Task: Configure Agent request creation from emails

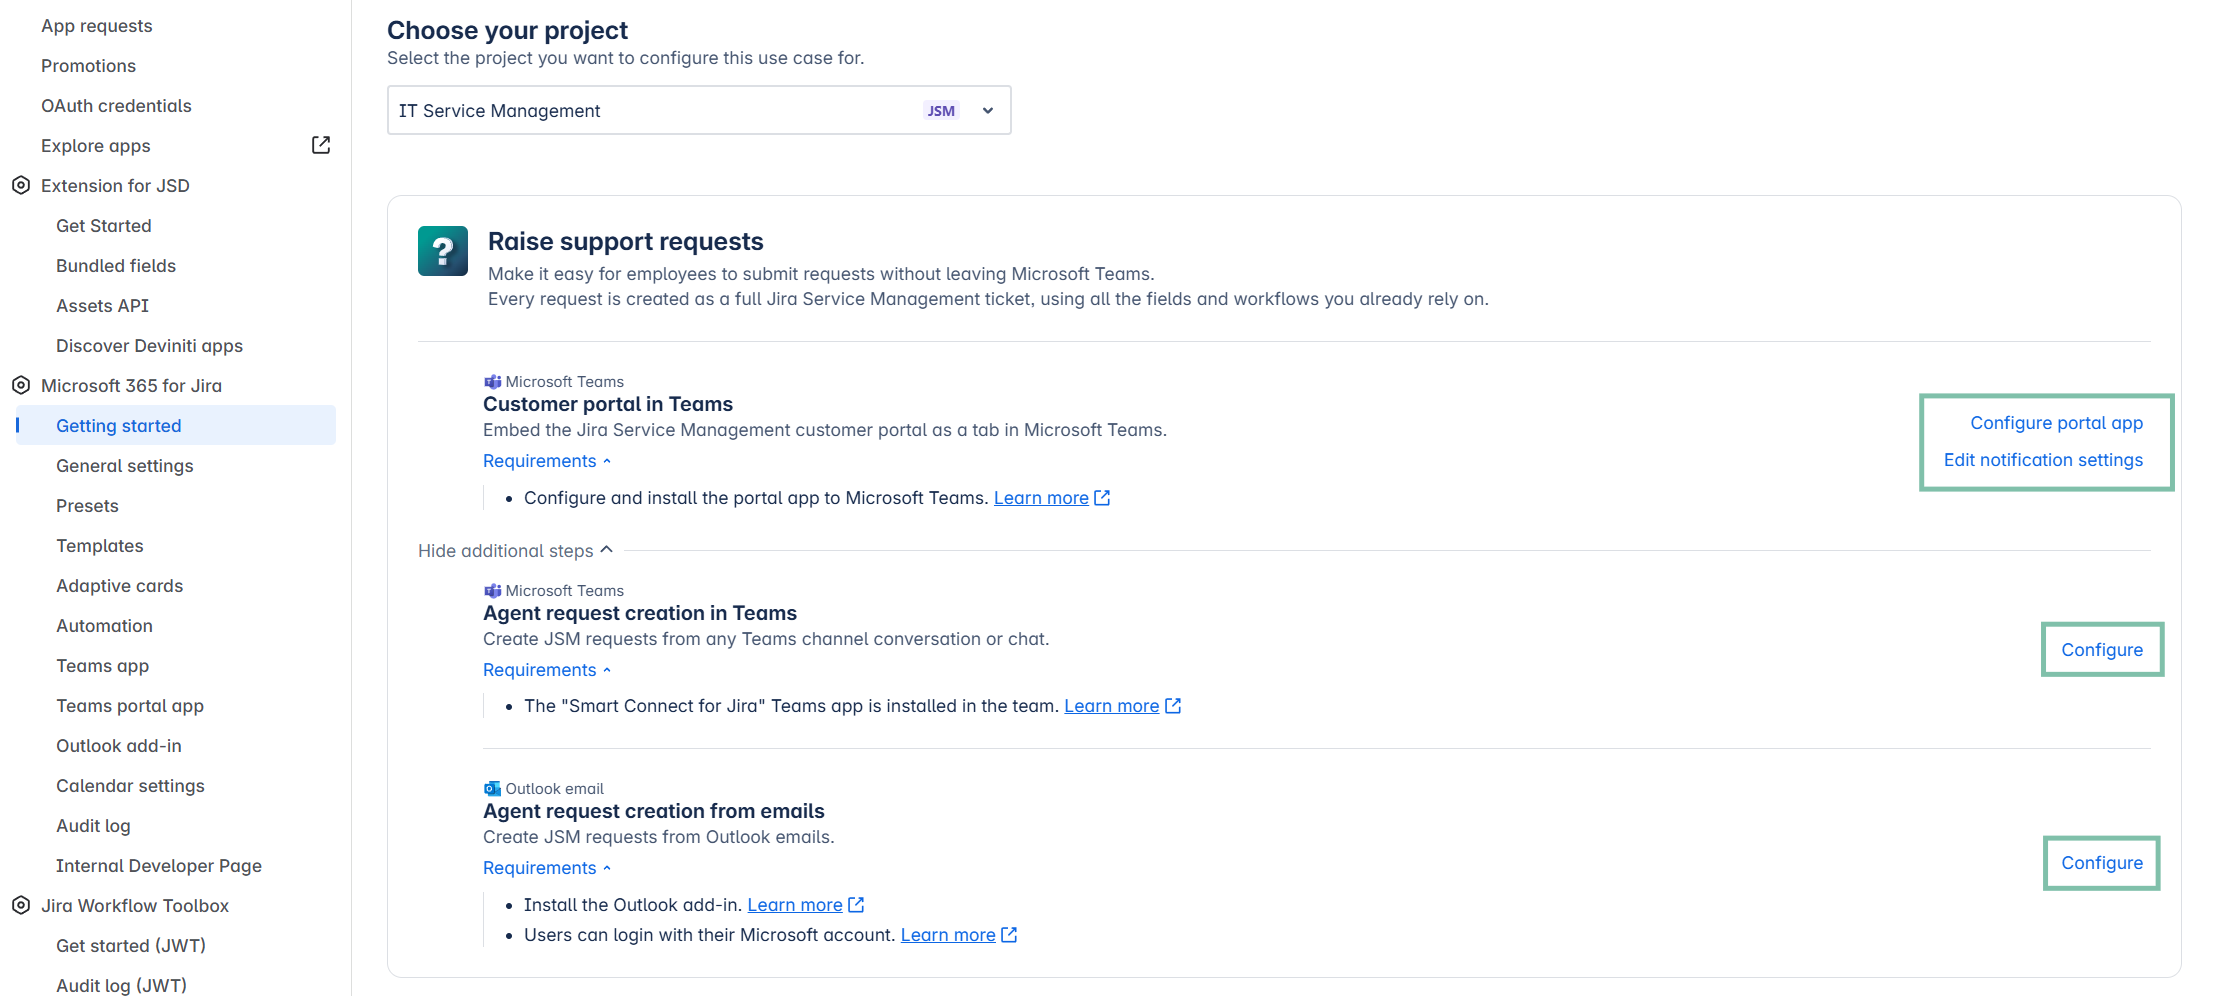Action: point(2101,863)
